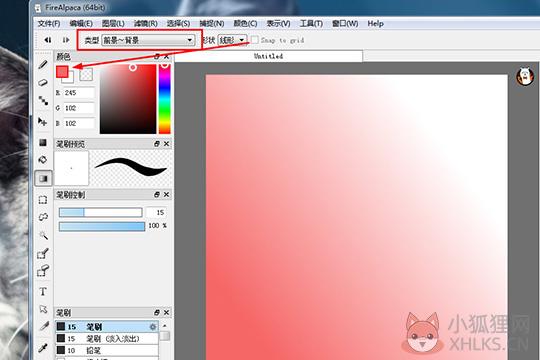
Task: Open the 捕捉(N) menu
Action: (212, 23)
